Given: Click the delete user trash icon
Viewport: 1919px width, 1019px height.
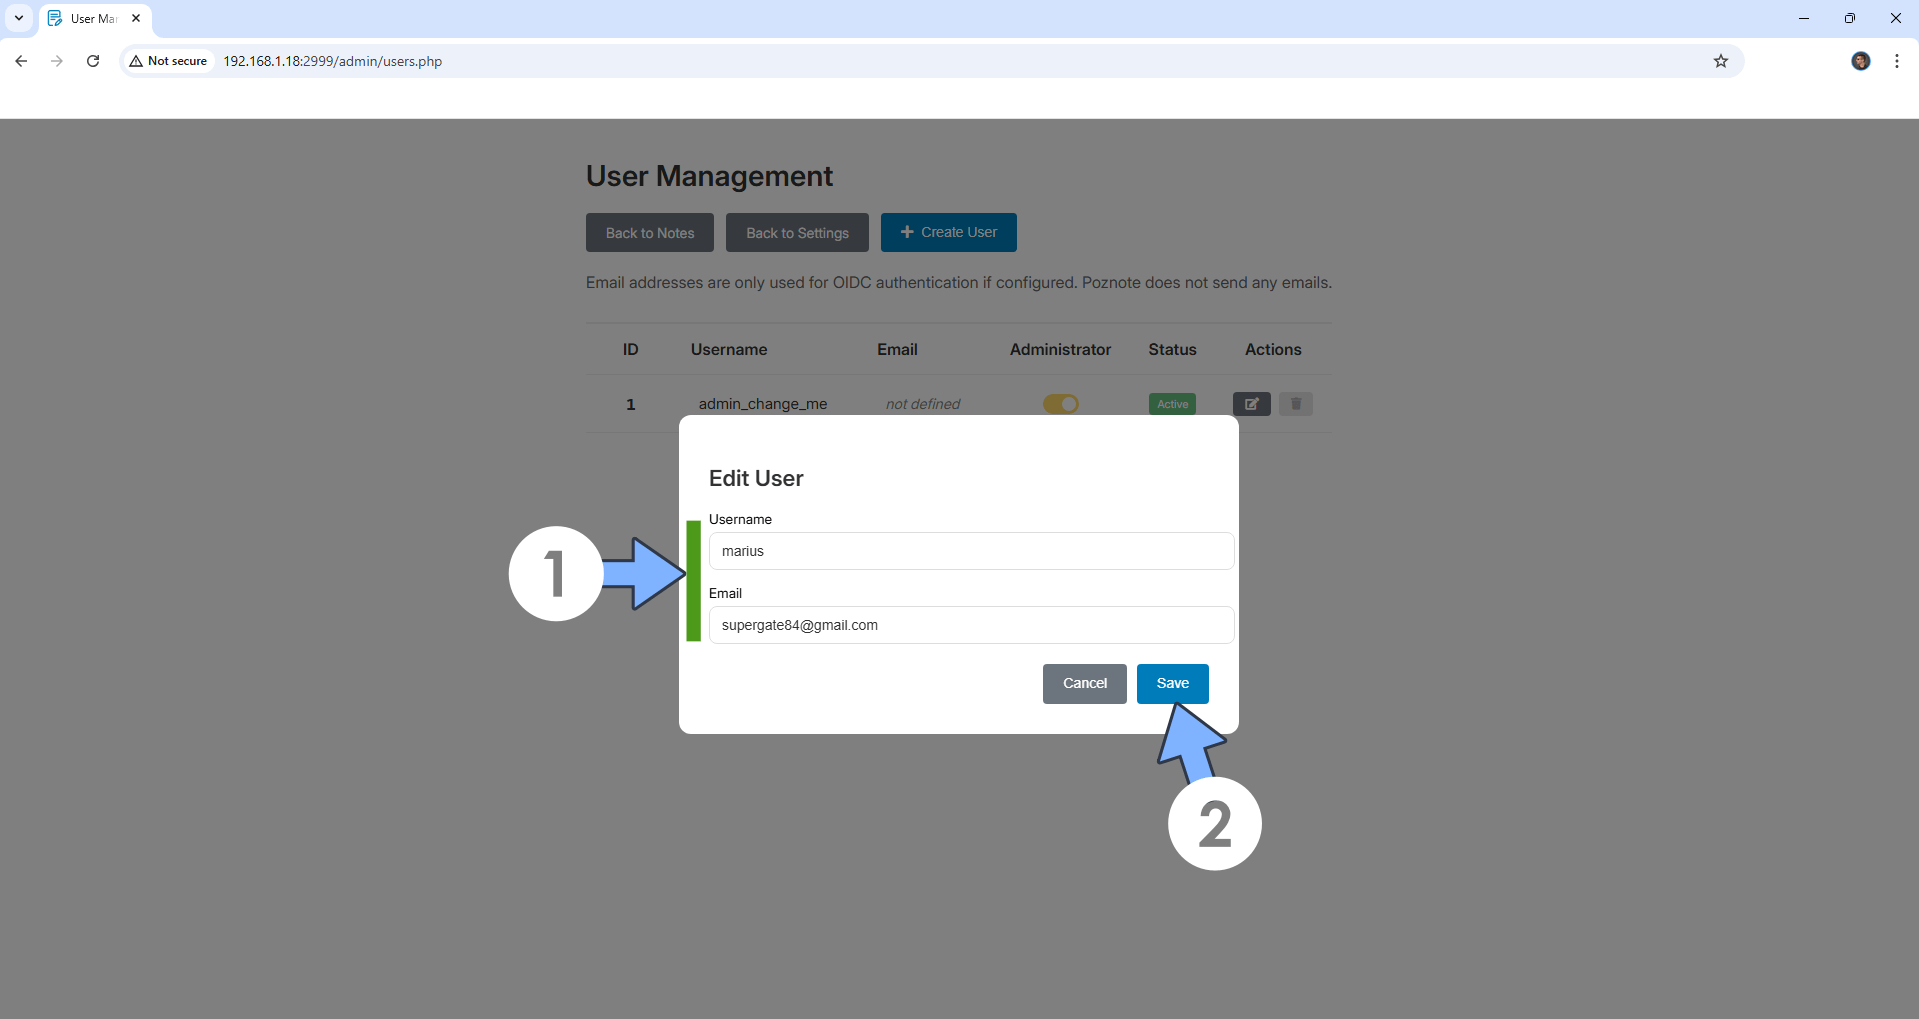Looking at the screenshot, I should (1296, 404).
